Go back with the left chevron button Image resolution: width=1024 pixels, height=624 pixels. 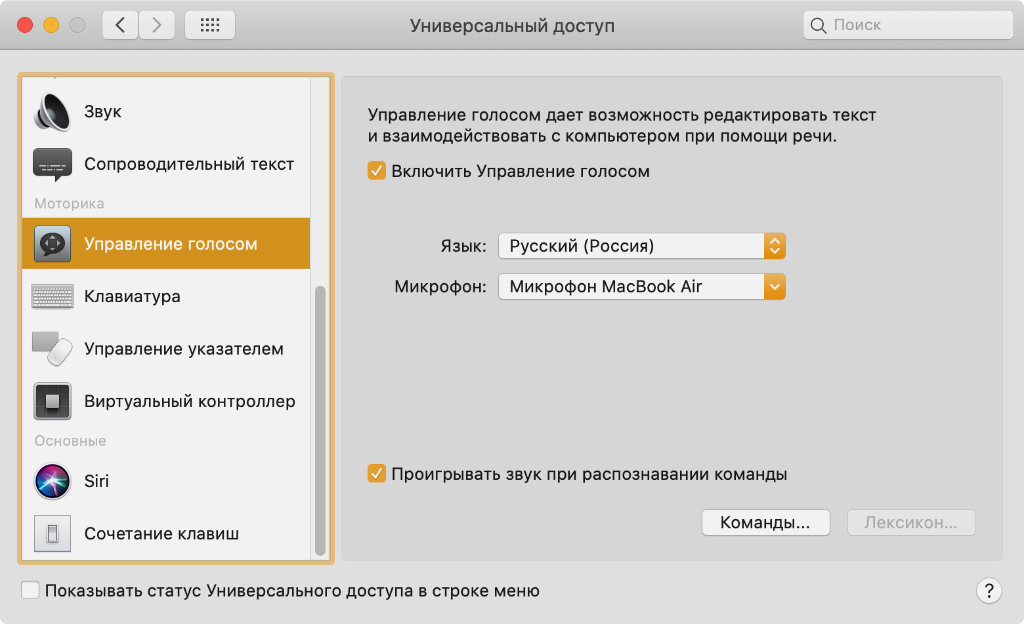(x=120, y=25)
